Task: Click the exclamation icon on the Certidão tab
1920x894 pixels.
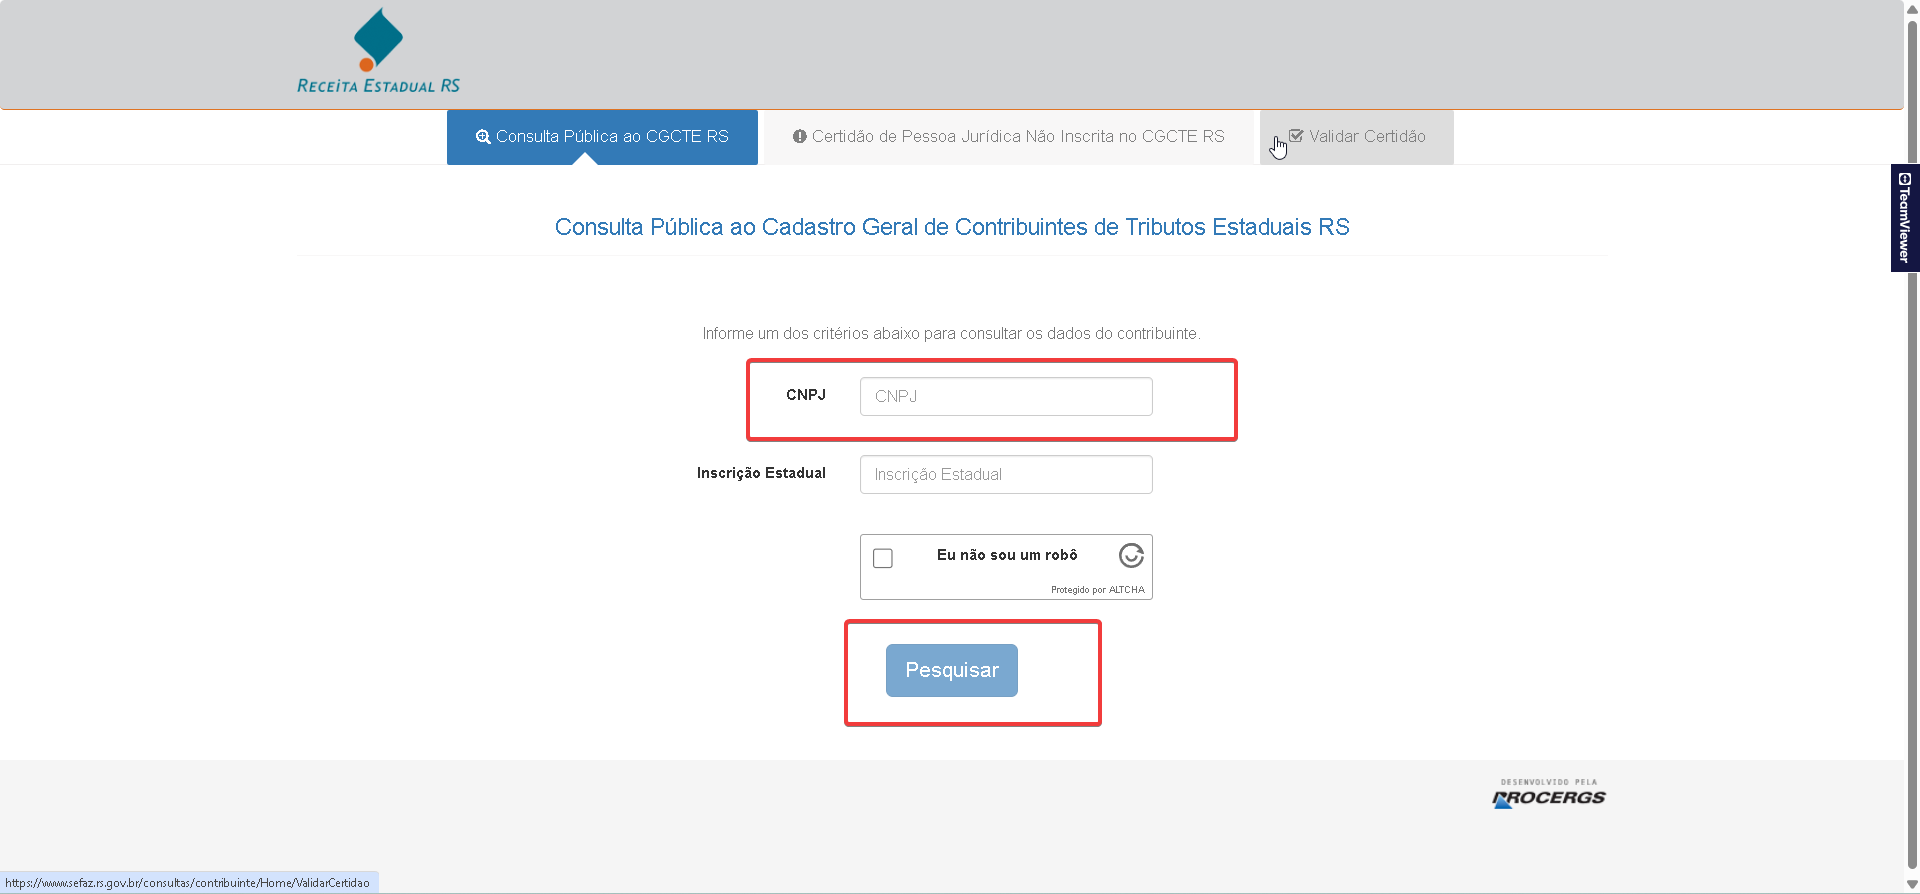Action: pyautogui.click(x=800, y=137)
